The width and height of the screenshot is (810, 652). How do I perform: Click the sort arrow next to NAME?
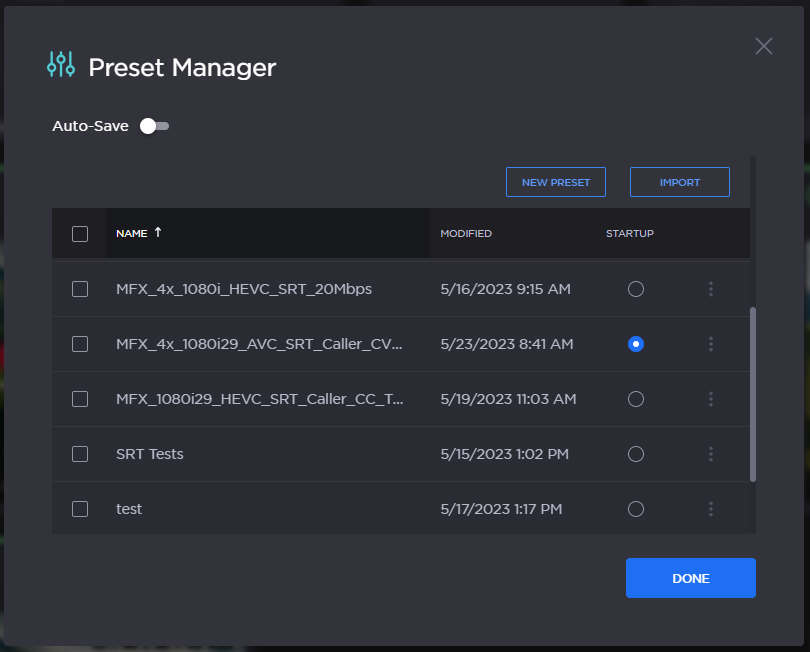click(156, 232)
